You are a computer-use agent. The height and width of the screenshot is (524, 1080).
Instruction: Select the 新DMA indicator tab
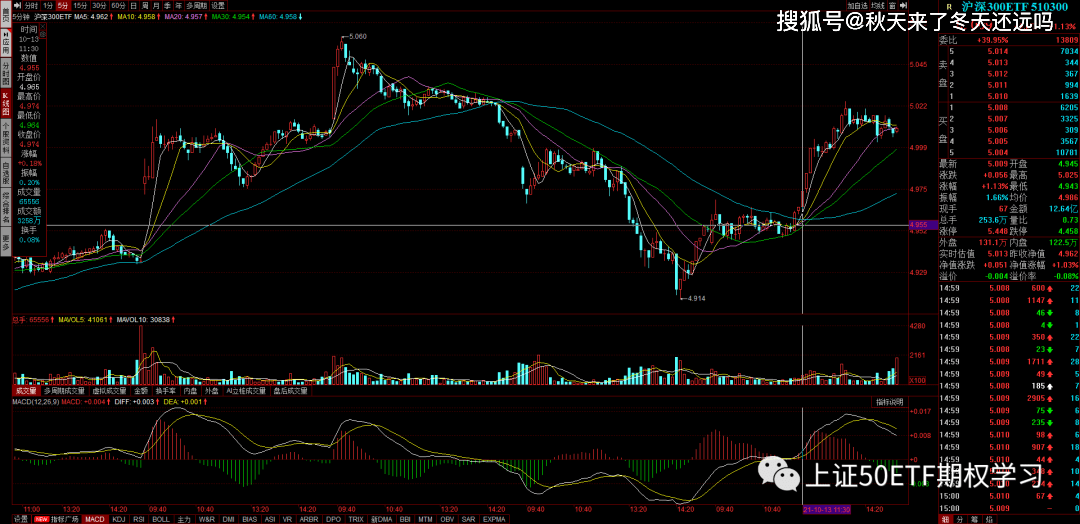tap(382, 519)
